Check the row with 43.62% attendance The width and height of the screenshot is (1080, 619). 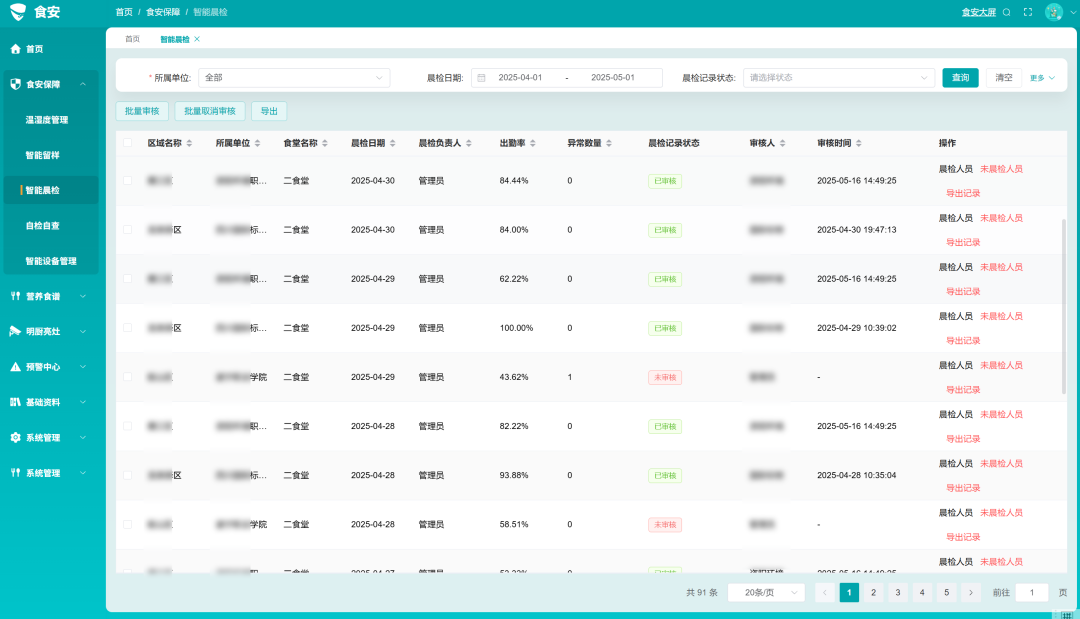127,377
